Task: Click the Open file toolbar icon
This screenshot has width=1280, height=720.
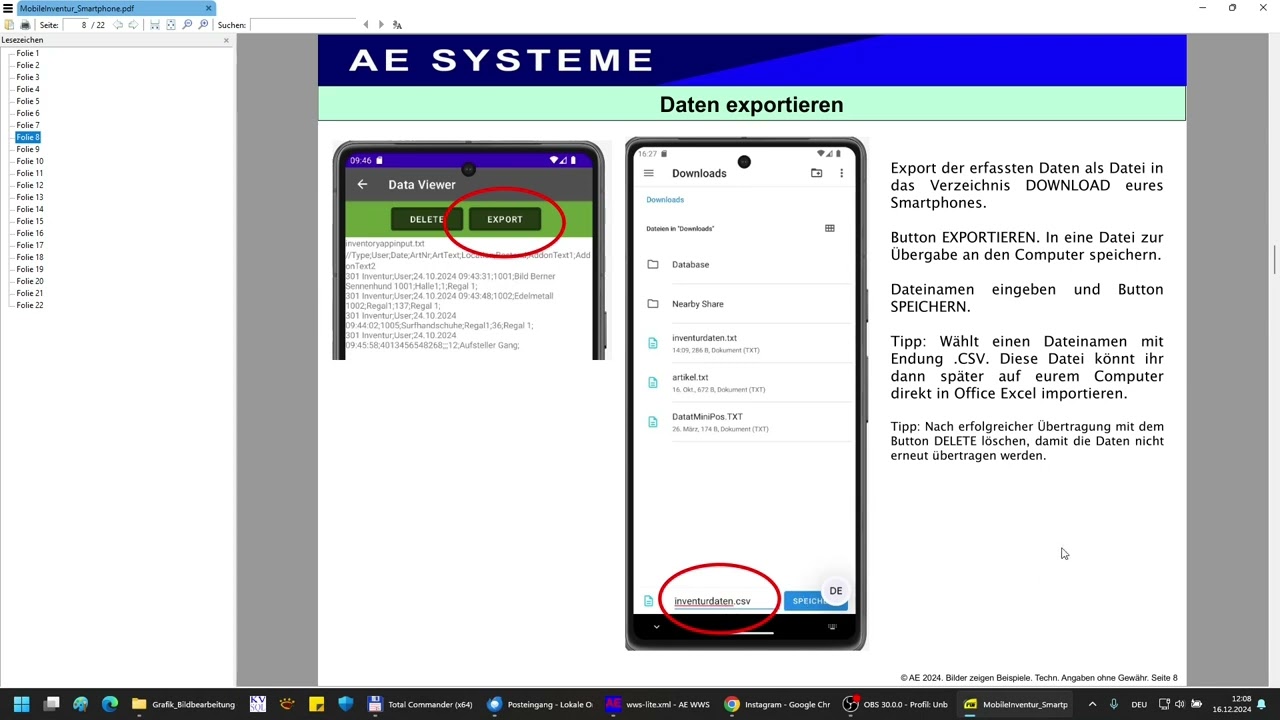Action: click(9, 25)
